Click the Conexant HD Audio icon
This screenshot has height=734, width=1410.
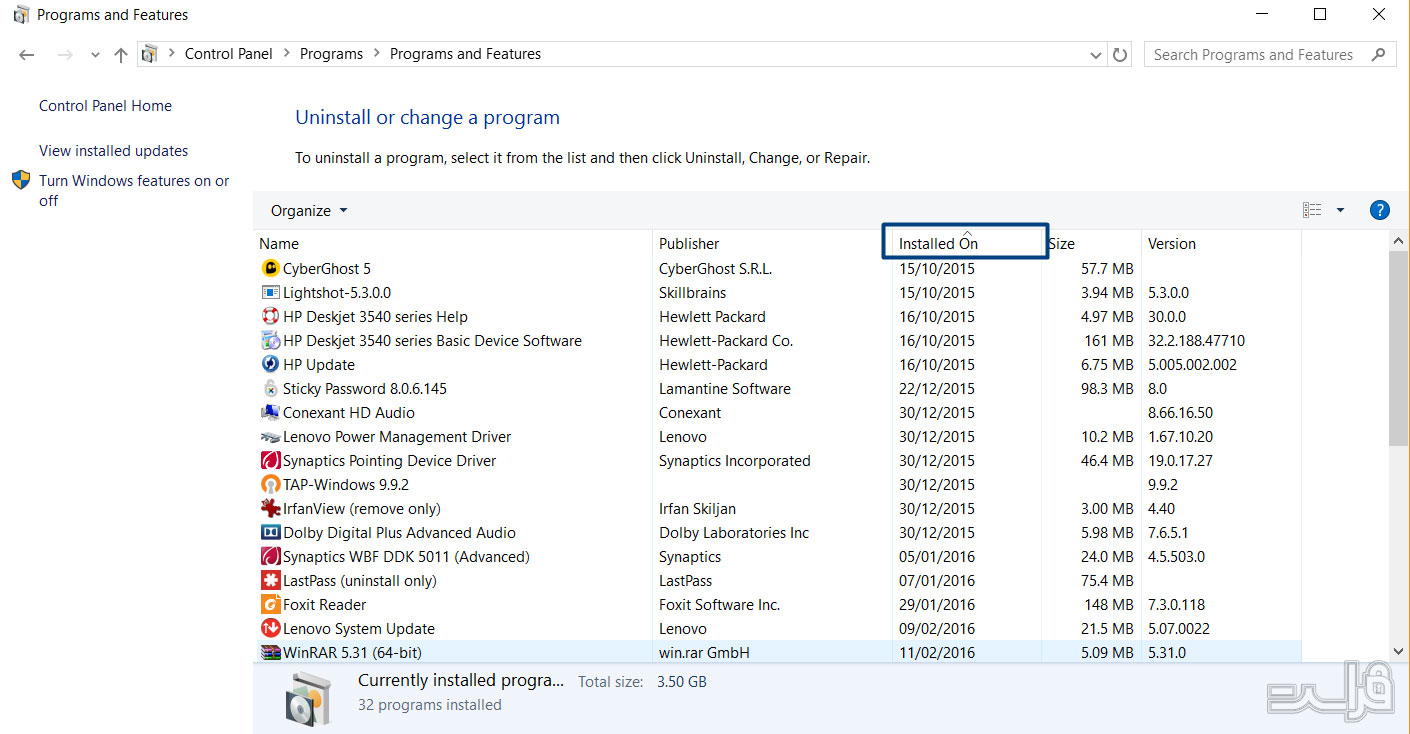click(x=270, y=412)
